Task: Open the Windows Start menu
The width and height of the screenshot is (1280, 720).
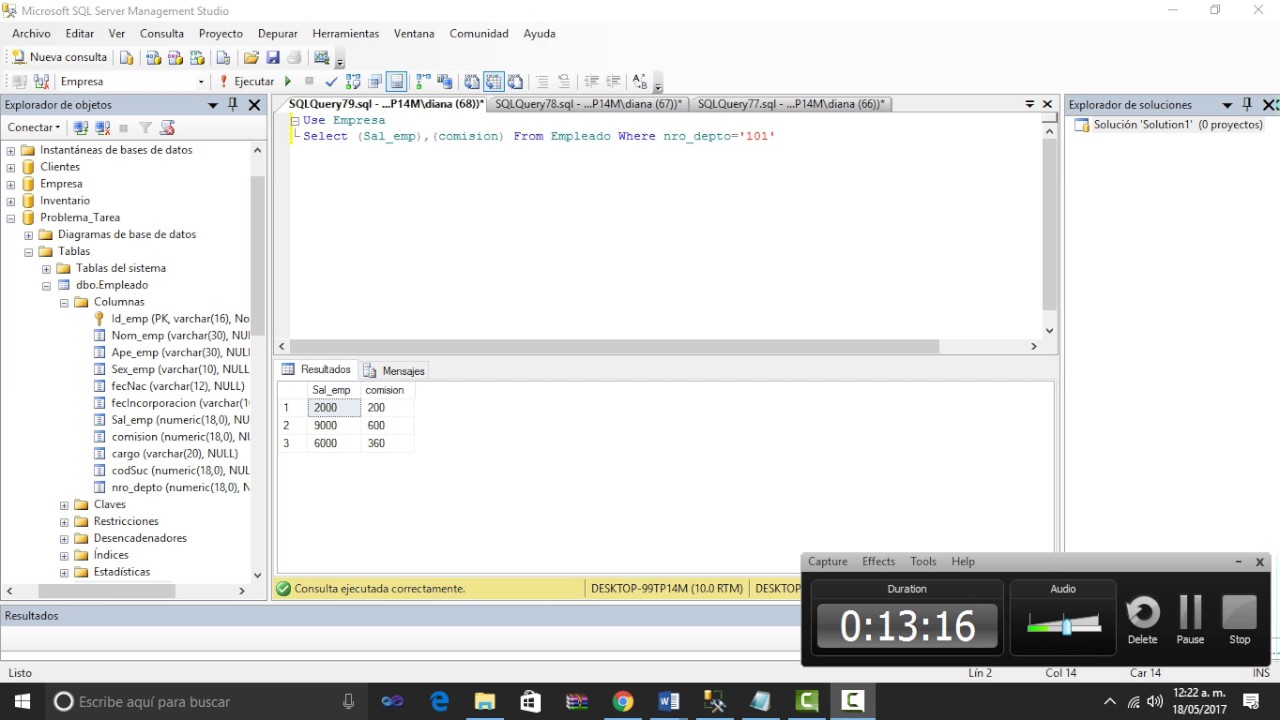Action: (22, 701)
